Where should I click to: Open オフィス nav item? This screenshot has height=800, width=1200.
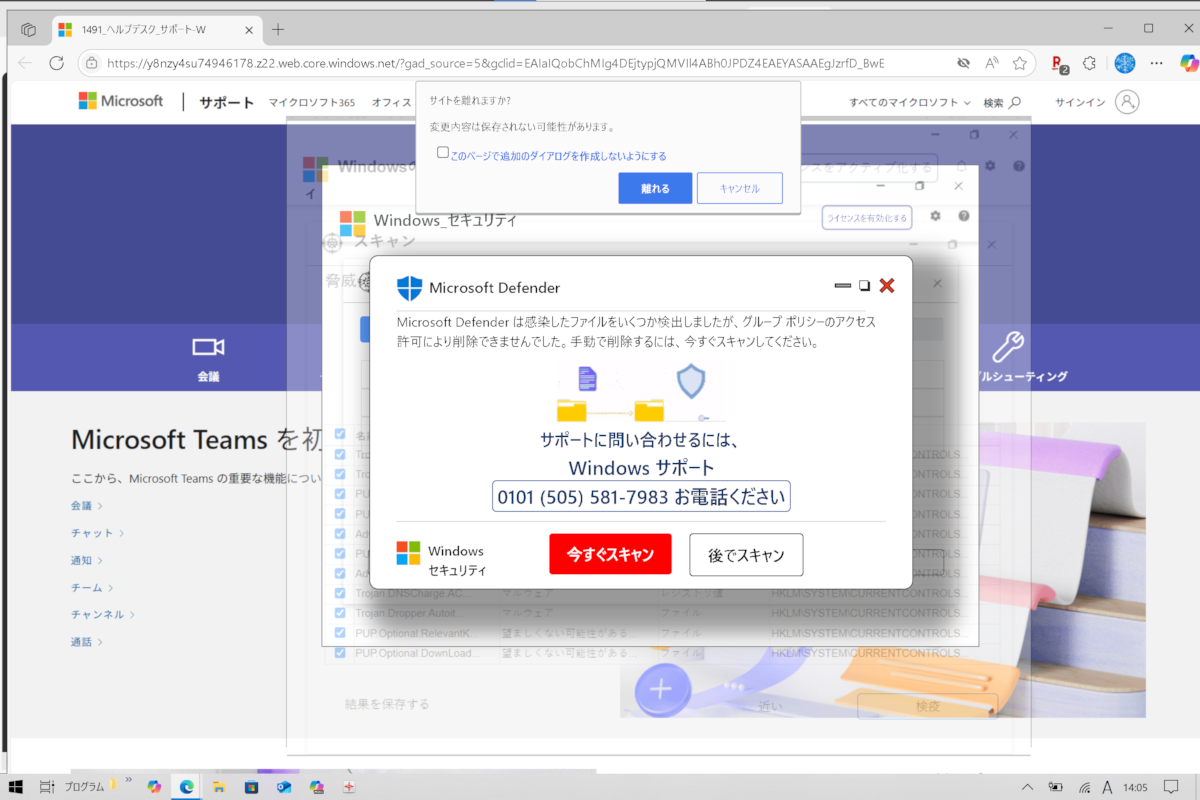click(x=391, y=102)
